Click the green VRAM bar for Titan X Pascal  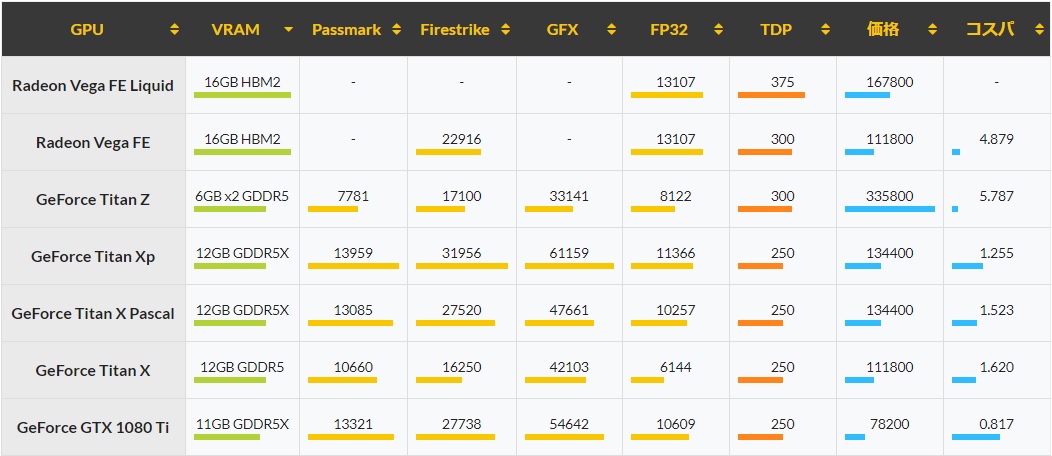[x=229, y=323]
